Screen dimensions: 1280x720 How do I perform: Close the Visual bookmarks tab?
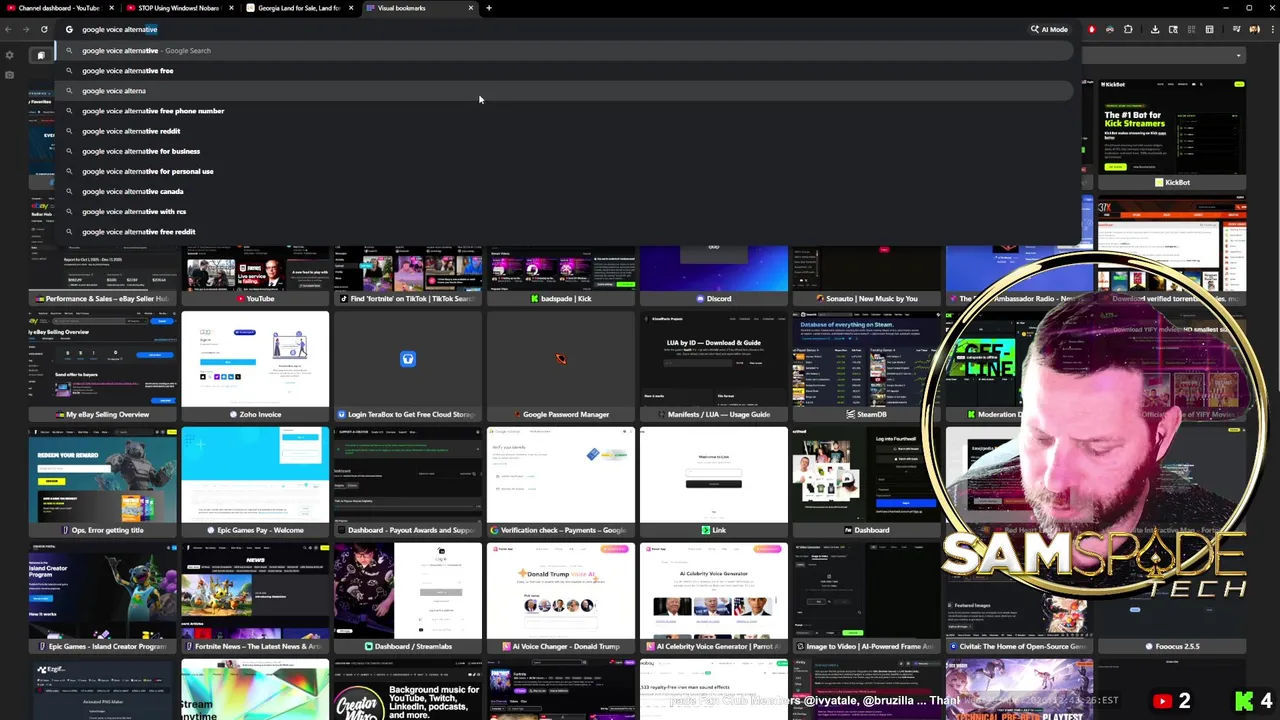470,8
